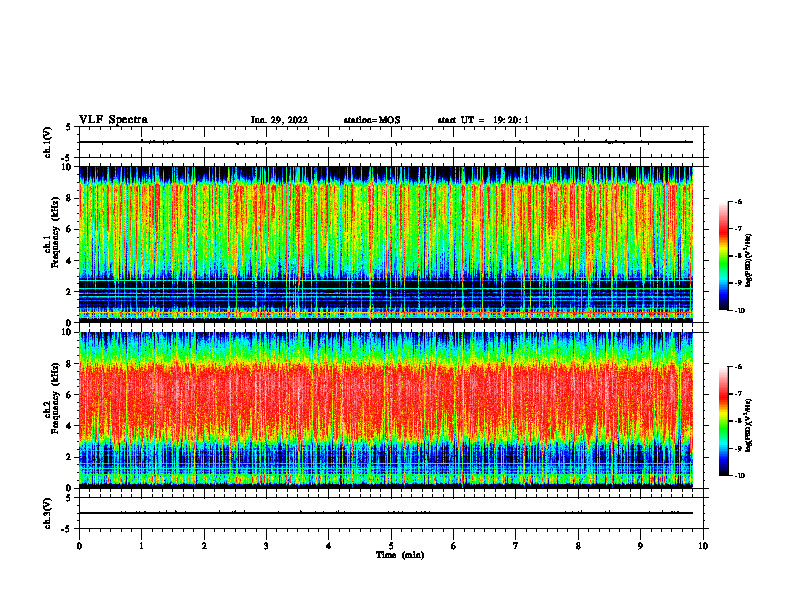Click time axis tick label "1"
The width and height of the screenshot is (792, 612).
[x=141, y=546]
